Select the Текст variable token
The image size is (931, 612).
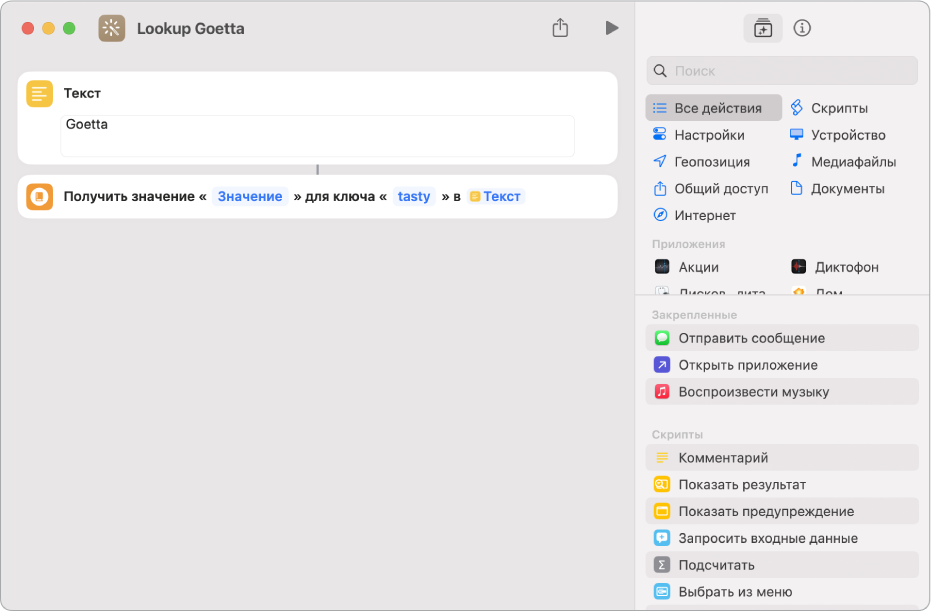(x=495, y=196)
